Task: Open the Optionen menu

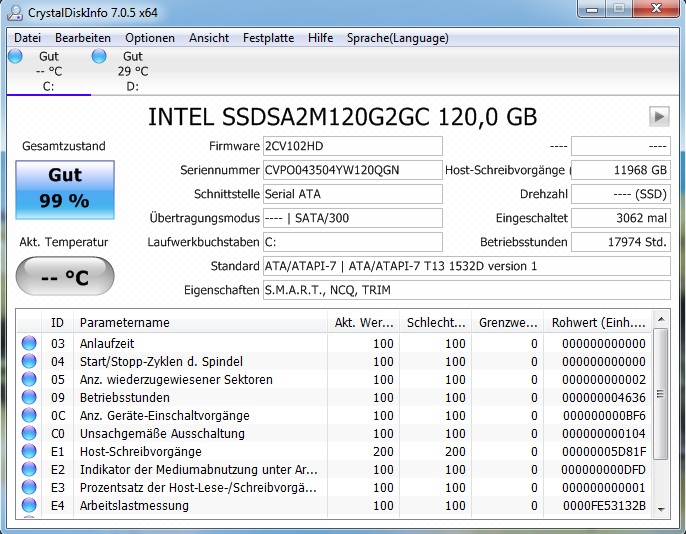Action: click(x=150, y=38)
